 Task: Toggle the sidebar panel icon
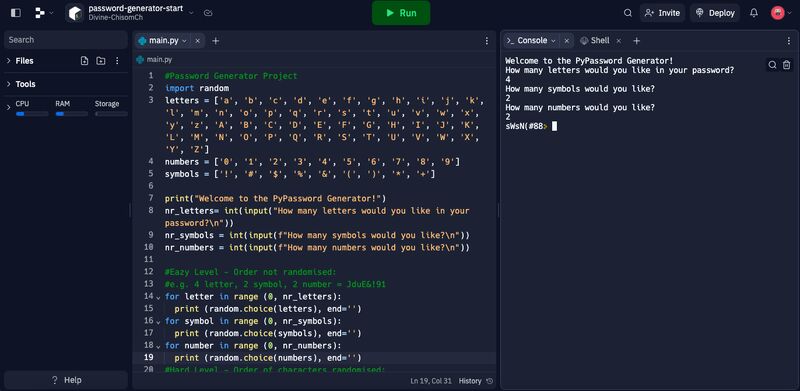(x=16, y=13)
